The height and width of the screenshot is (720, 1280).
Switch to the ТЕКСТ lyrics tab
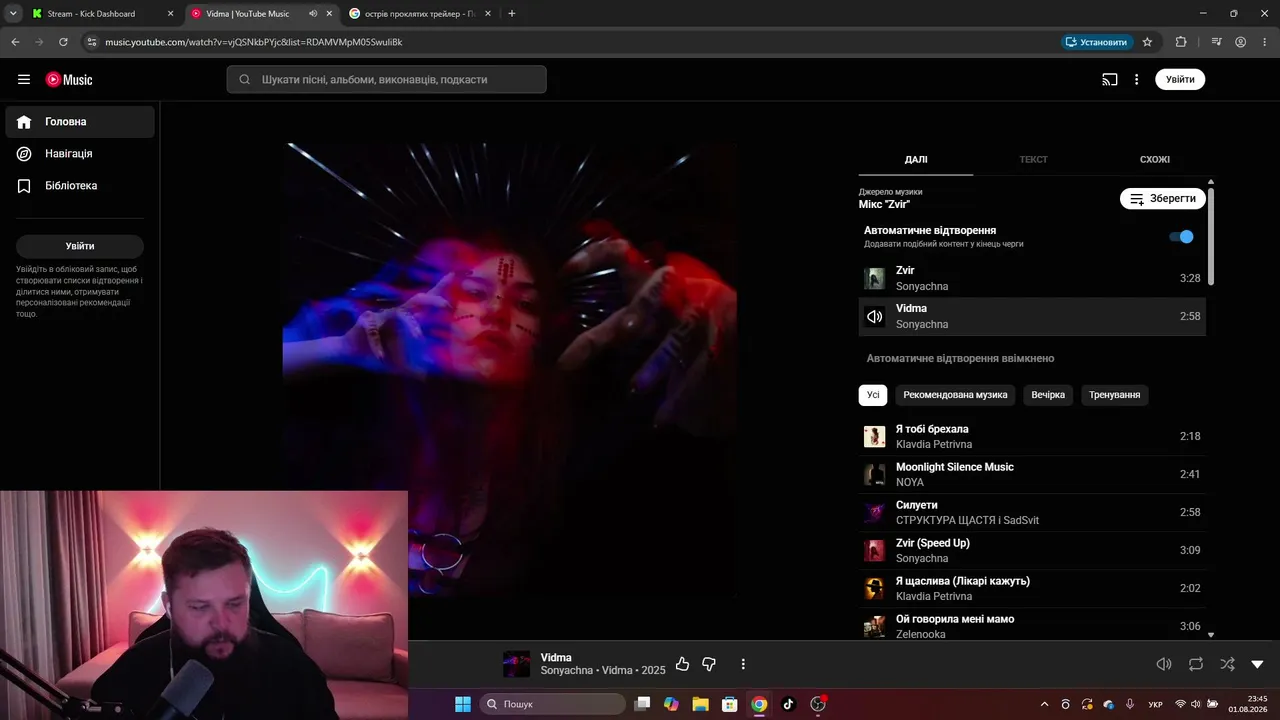1033,160
